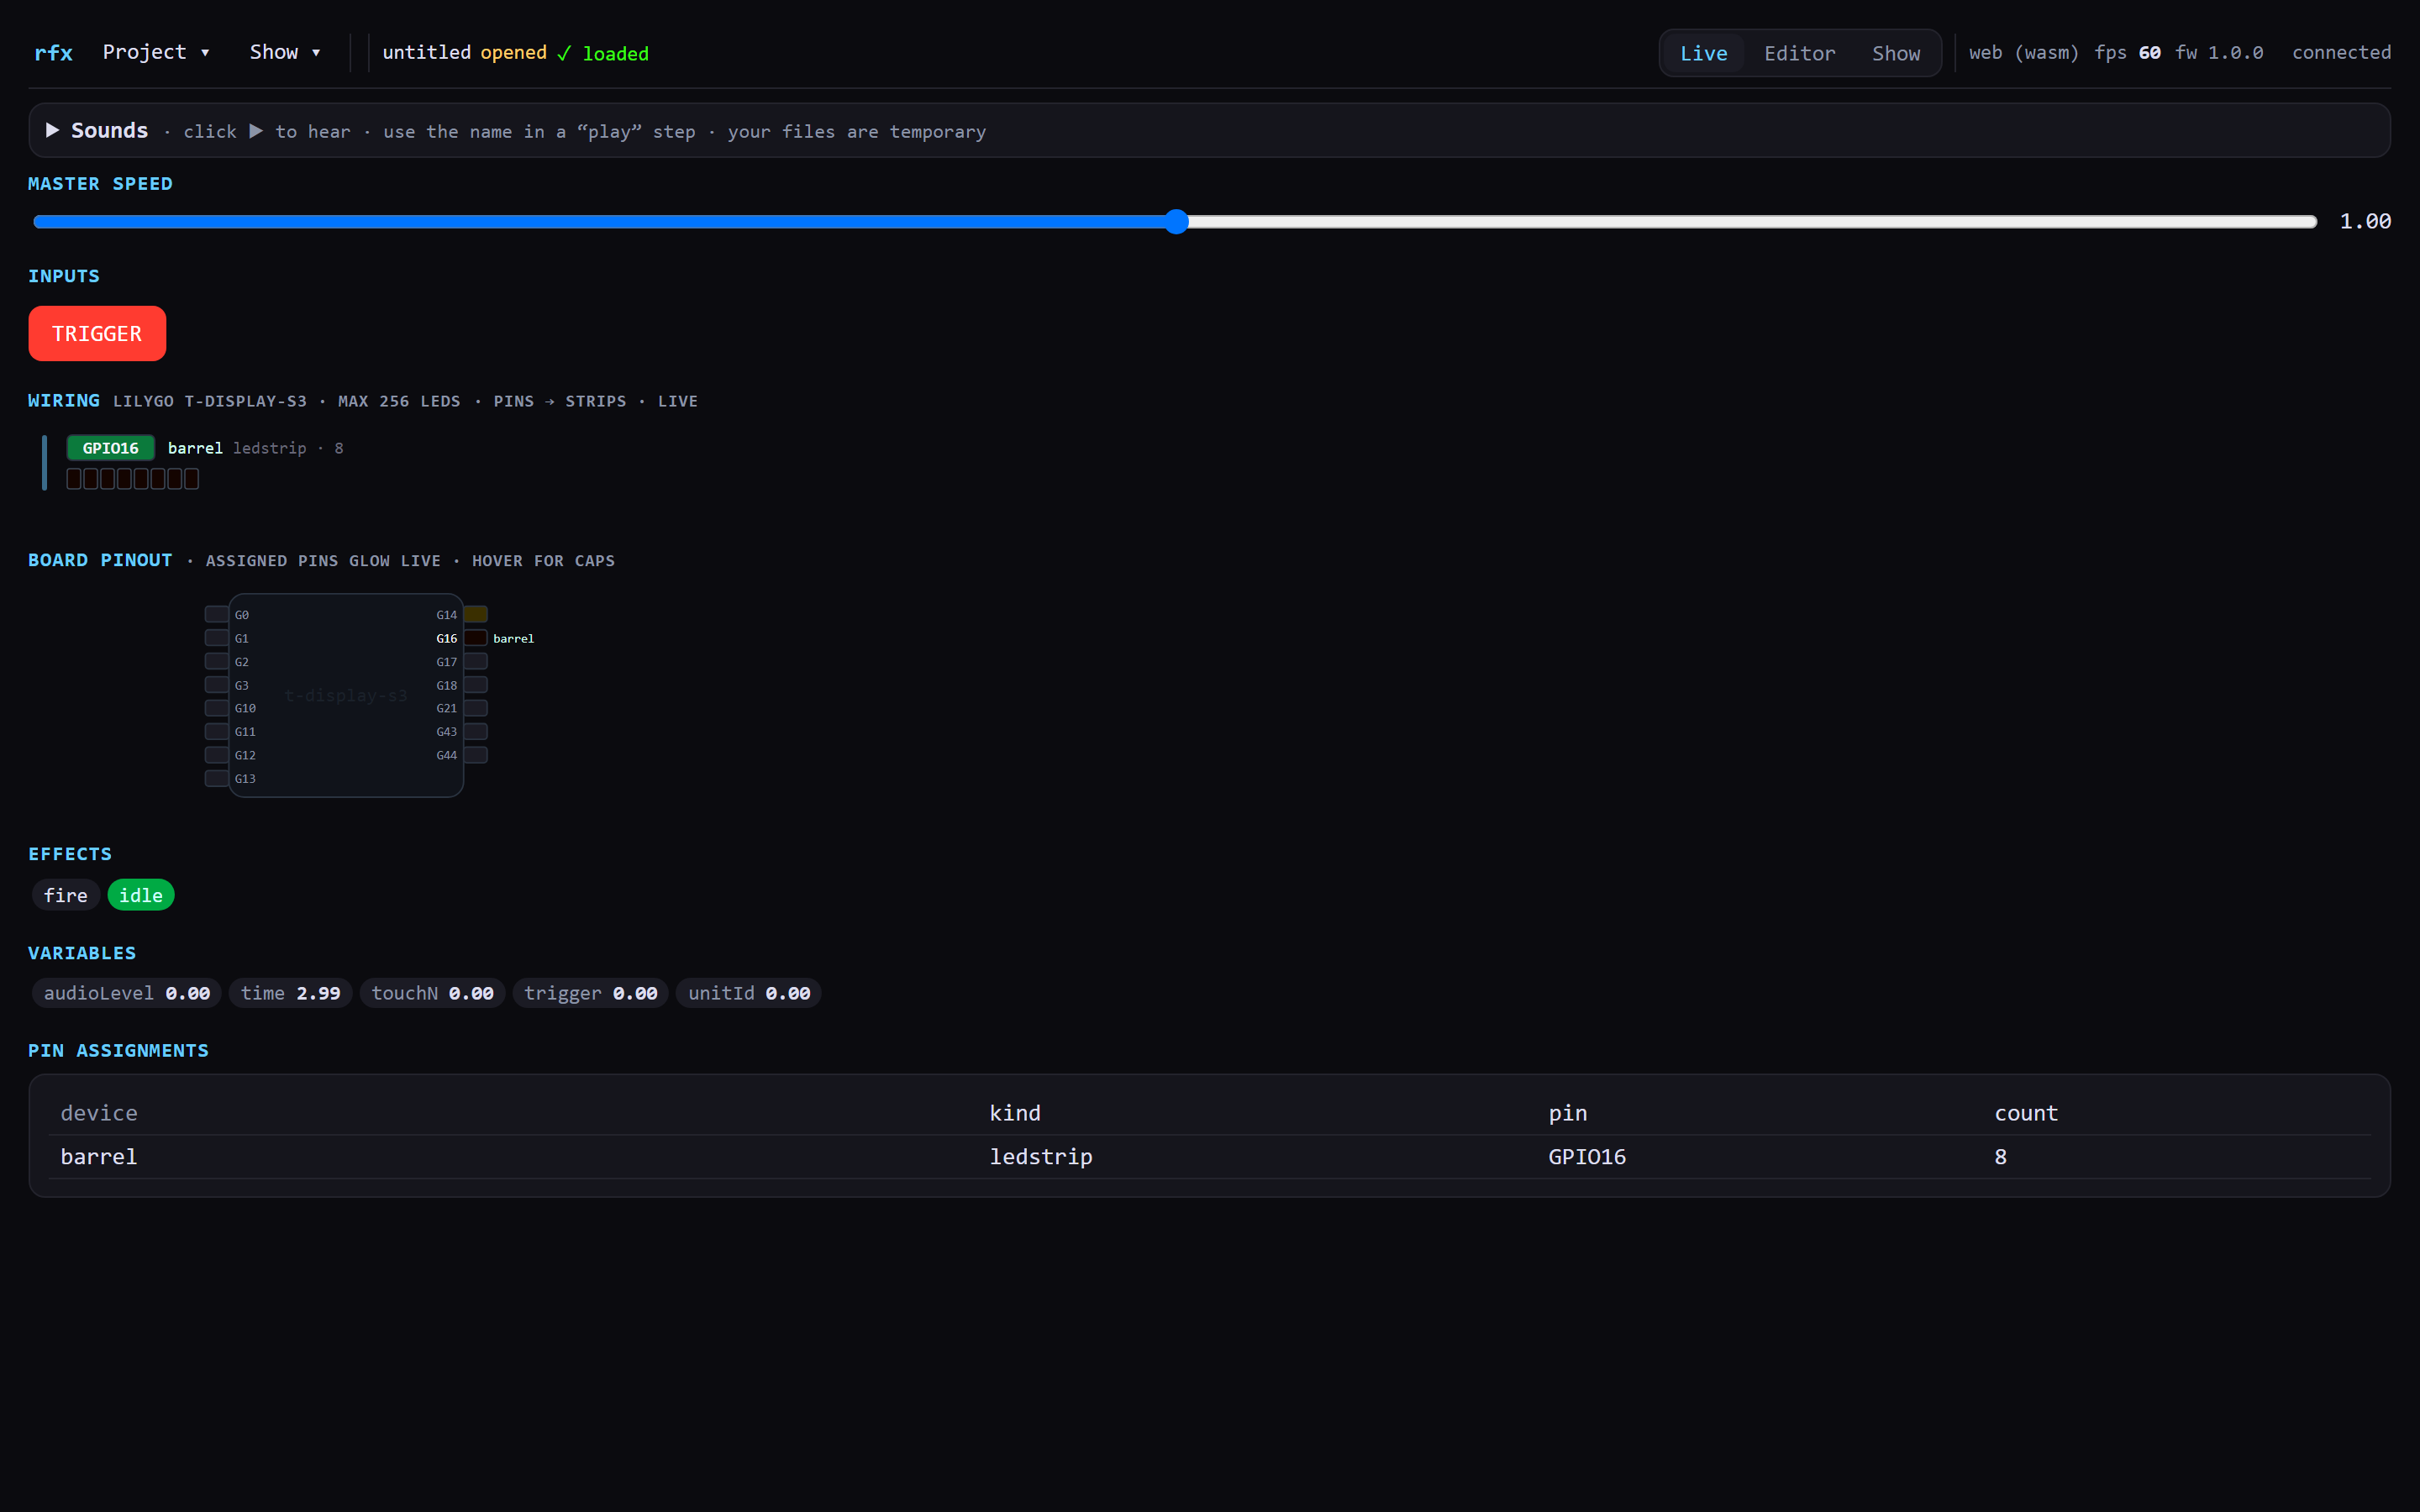Click the loaded status text
This screenshot has height=1512, width=2420.
click(616, 53)
